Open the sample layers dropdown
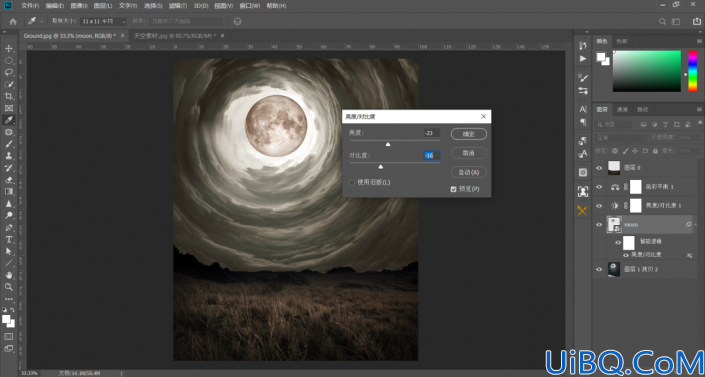Viewport: 705px width, 377px height. [x=186, y=21]
